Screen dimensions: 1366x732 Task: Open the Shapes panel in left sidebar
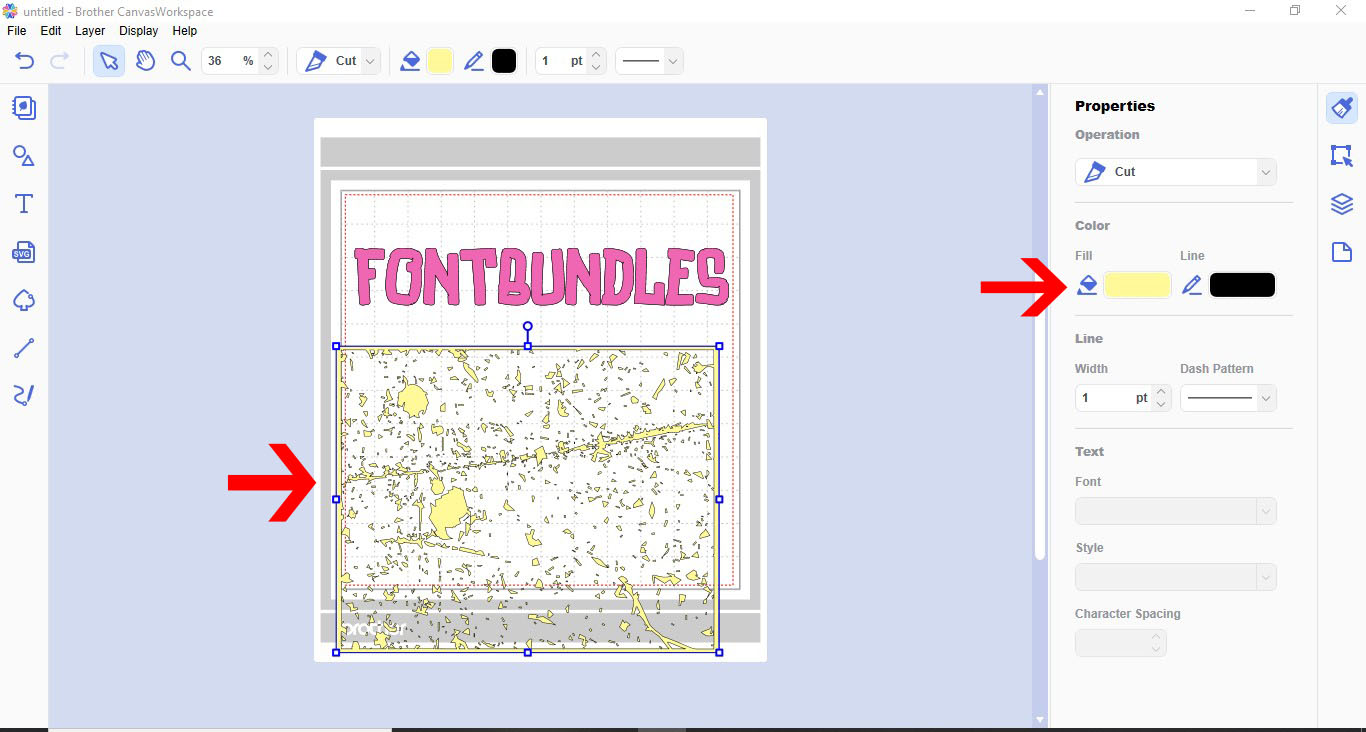click(24, 156)
